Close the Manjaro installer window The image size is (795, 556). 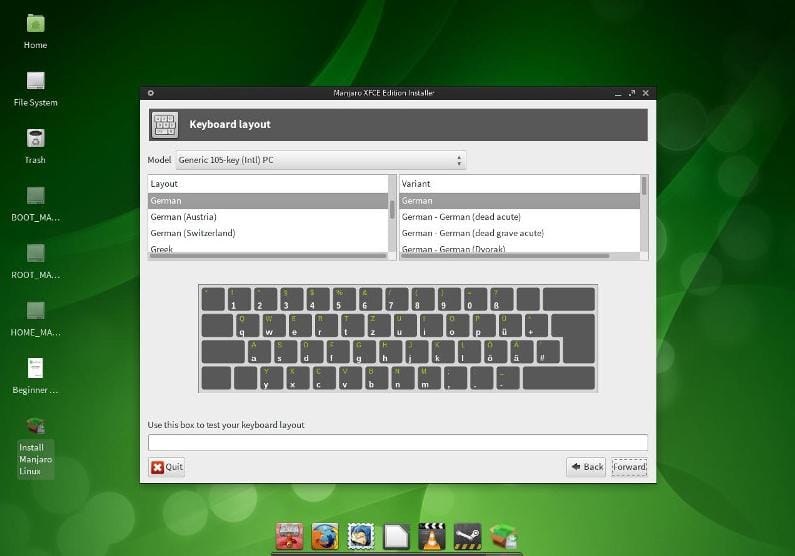[x=645, y=93]
